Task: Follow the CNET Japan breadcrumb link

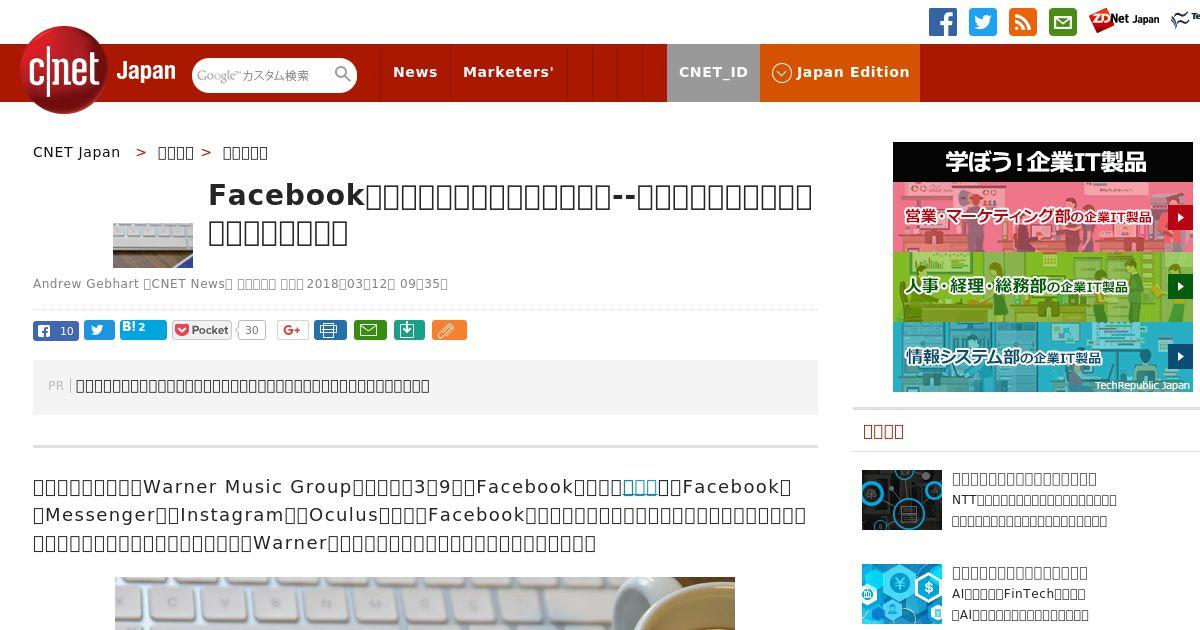Action: click(76, 152)
